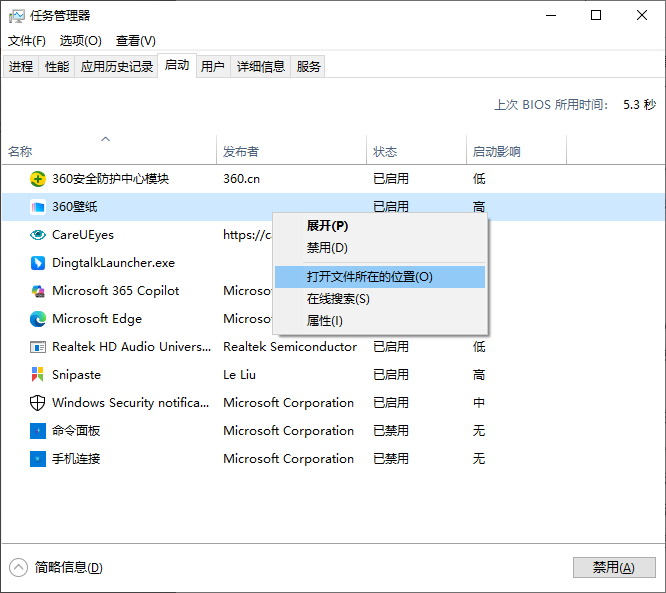The image size is (666, 593).
Task: Click 已启用 status in the Snipaste row
Action: [391, 375]
